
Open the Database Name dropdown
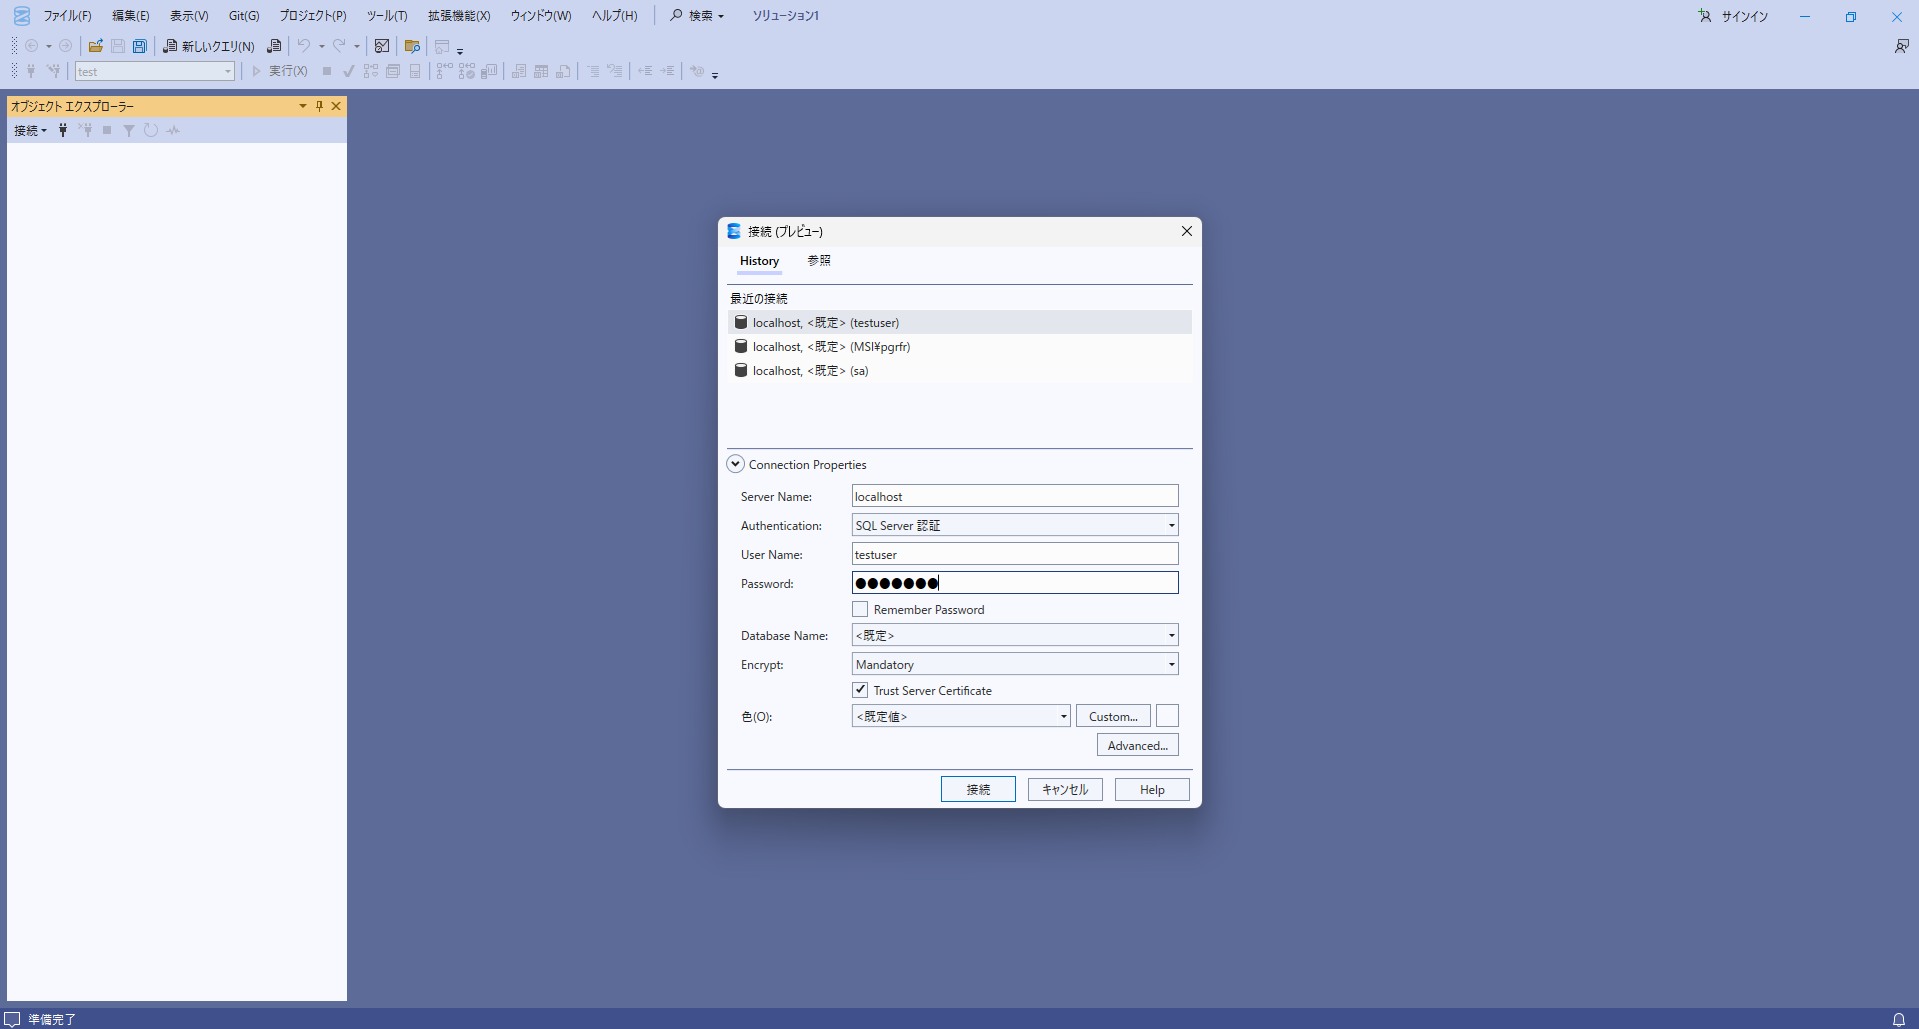click(x=1170, y=634)
